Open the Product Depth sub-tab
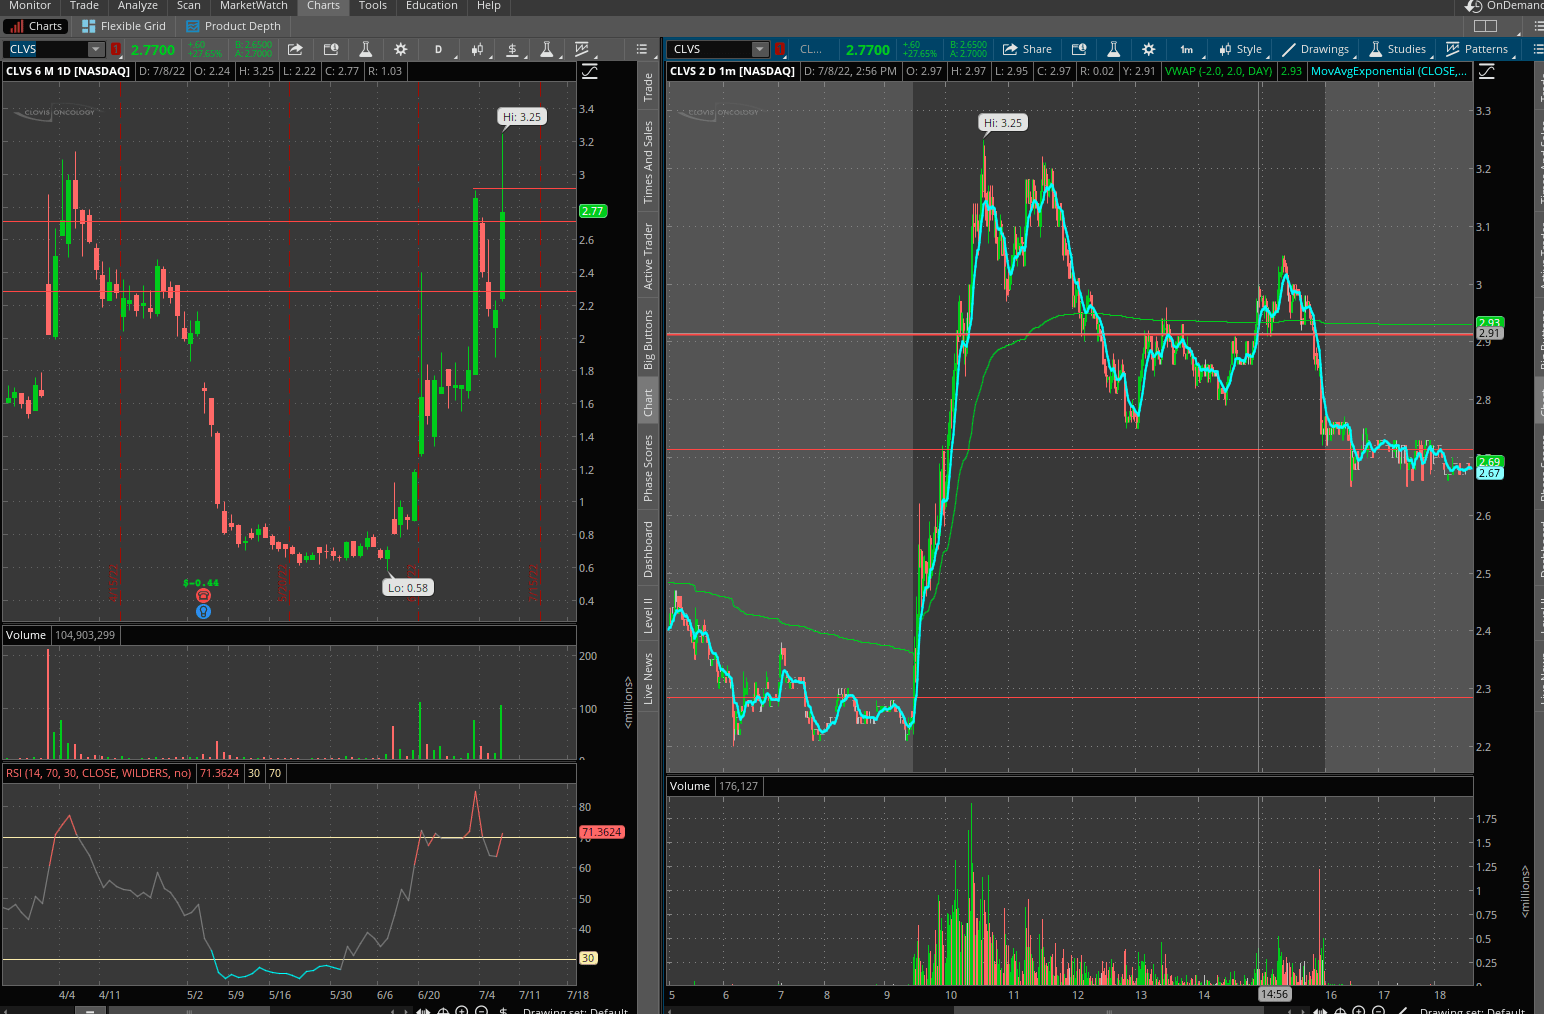The height and width of the screenshot is (1014, 1544). coord(234,26)
